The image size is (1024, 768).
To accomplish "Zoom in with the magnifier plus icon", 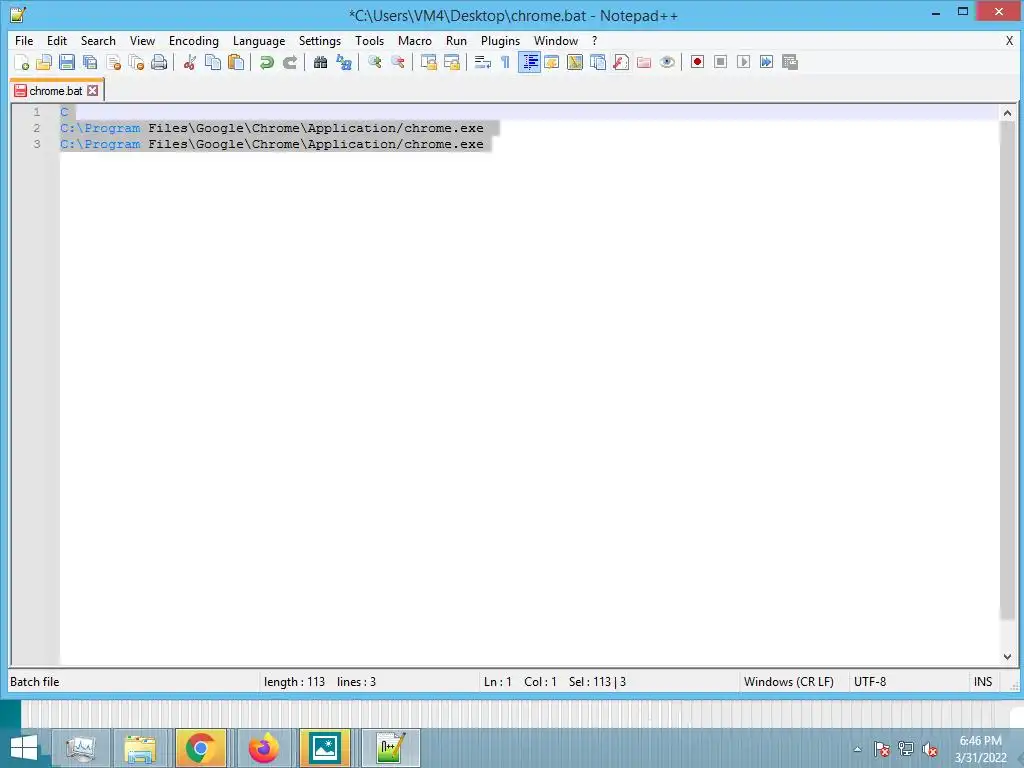I will (374, 62).
